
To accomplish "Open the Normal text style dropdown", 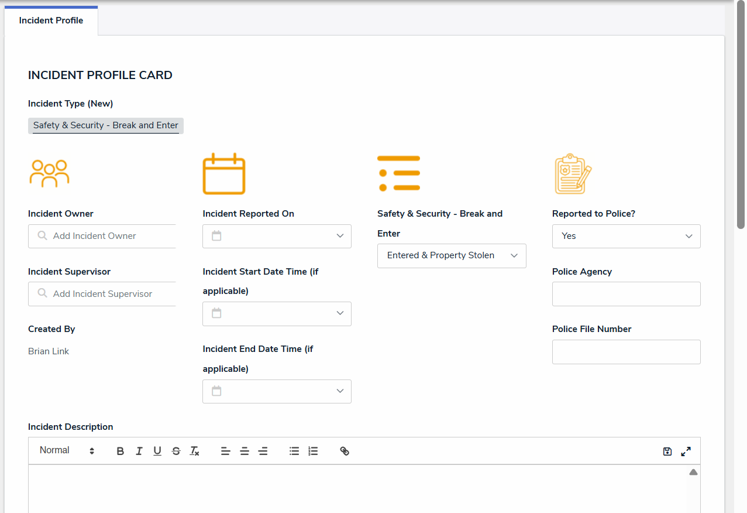I will (67, 451).
